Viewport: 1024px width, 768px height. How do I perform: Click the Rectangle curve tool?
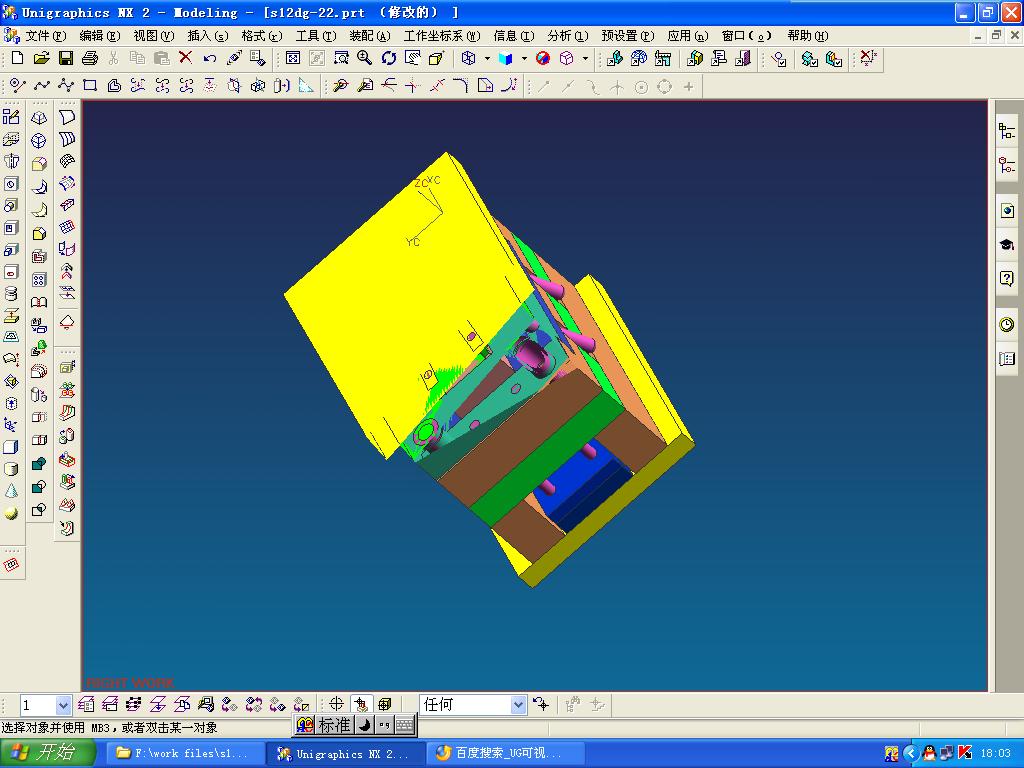90,86
